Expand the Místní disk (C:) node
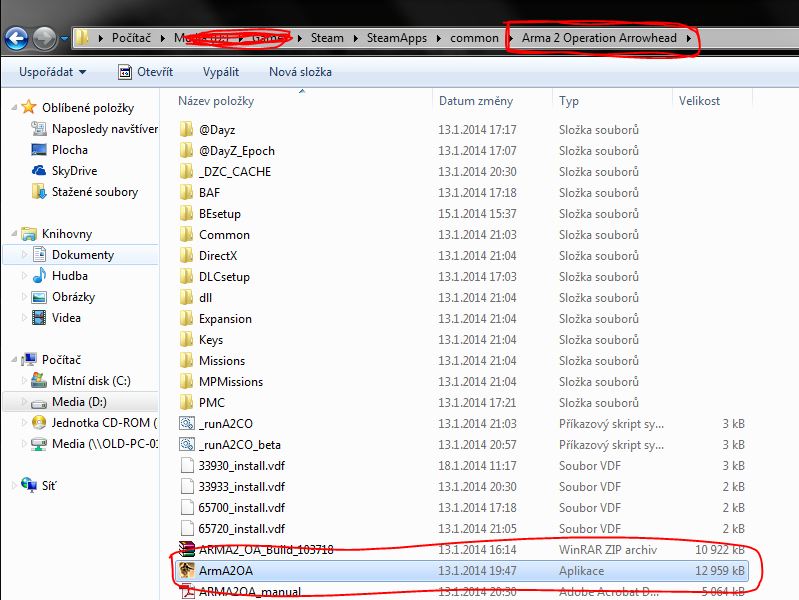The image size is (799, 600). (24, 381)
